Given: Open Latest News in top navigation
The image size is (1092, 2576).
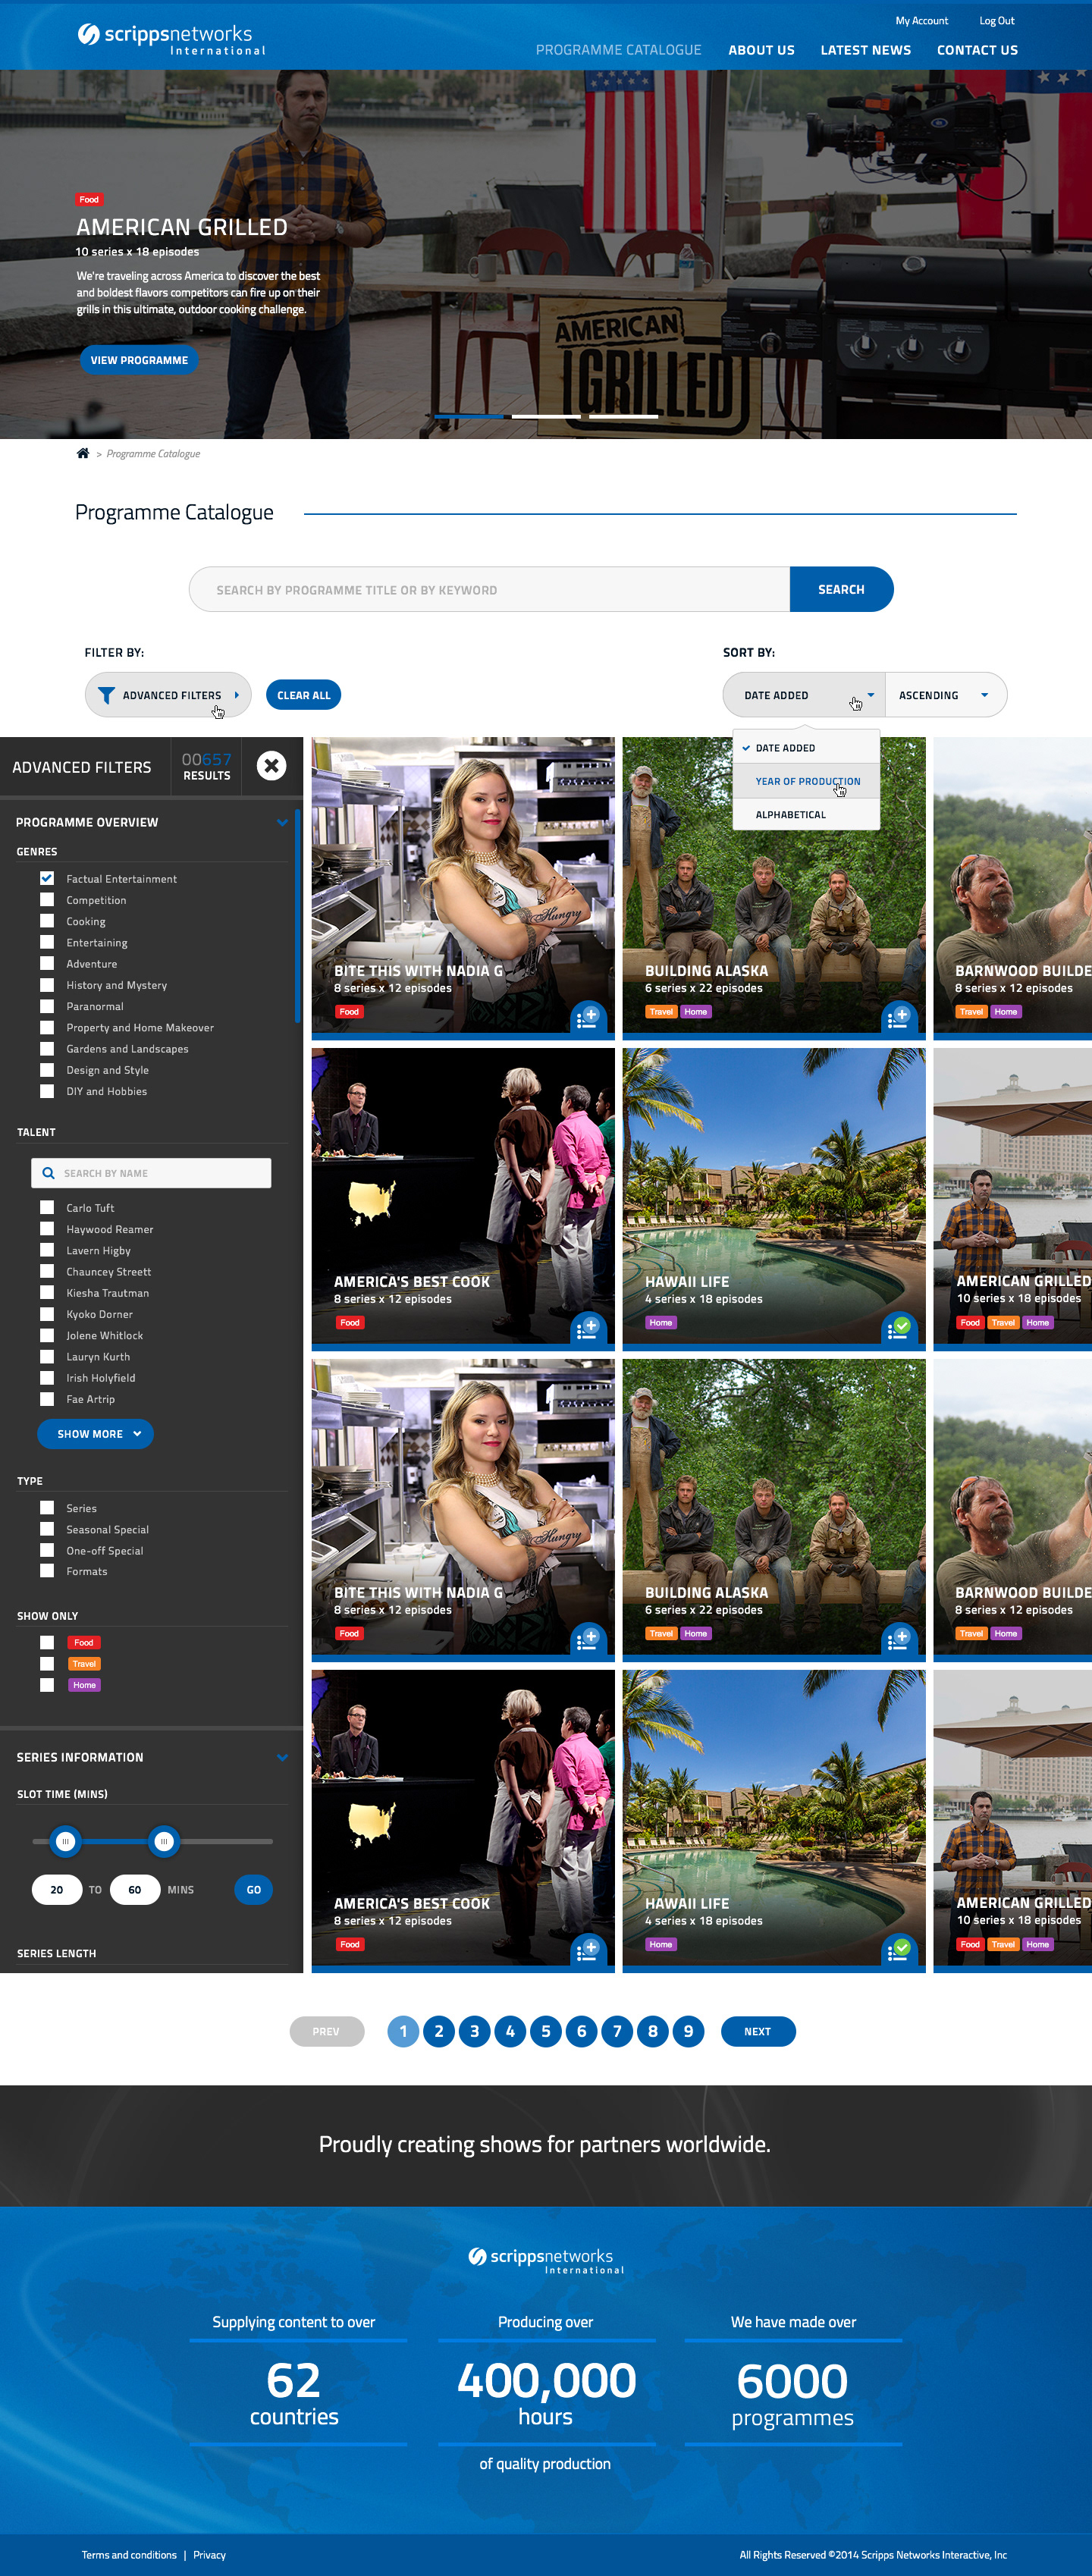Looking at the screenshot, I should pos(865,50).
